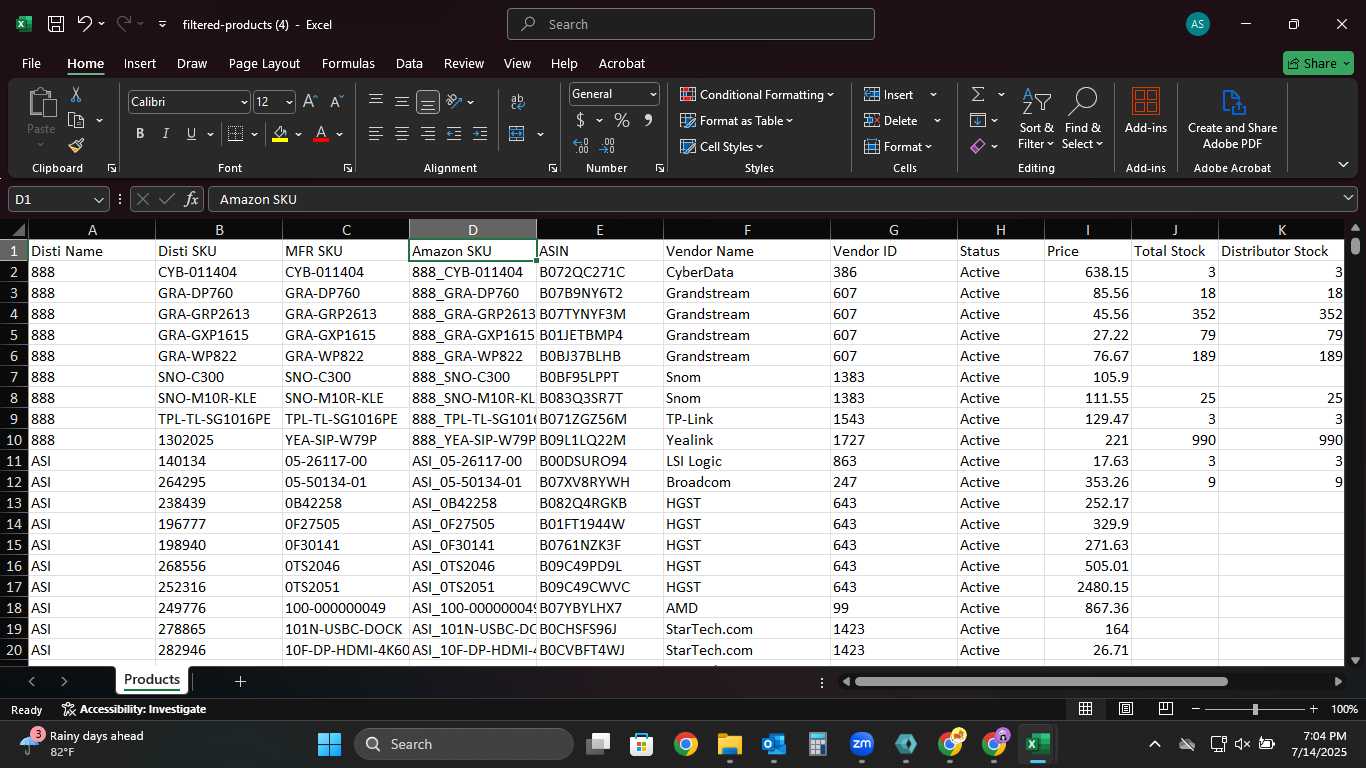Open Sort & Filter dropdown
The width and height of the screenshot is (1366, 768).
coord(1036,120)
